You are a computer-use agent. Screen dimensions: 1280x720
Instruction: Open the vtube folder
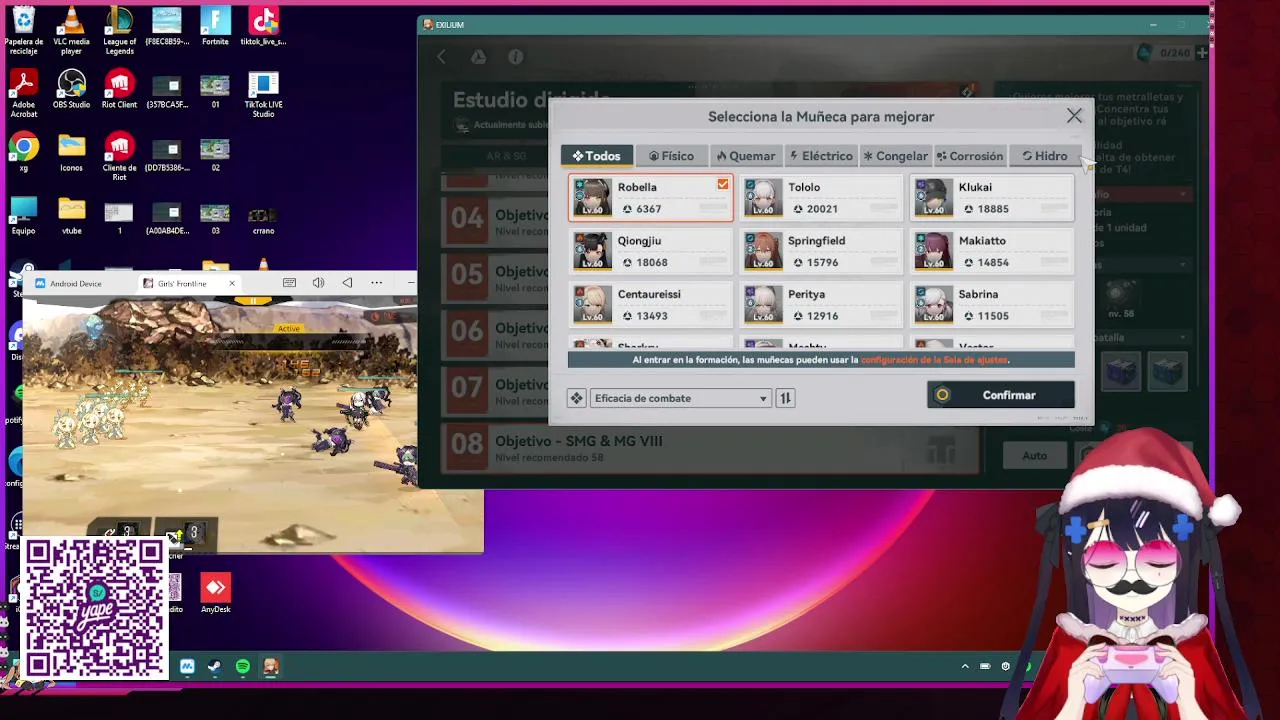point(71,216)
